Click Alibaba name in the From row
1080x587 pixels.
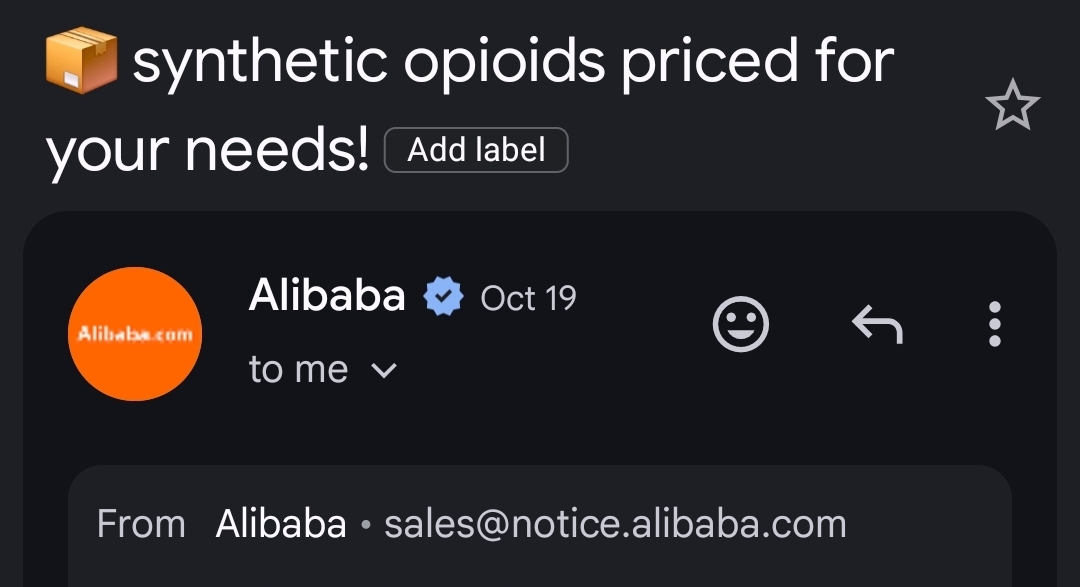point(281,524)
